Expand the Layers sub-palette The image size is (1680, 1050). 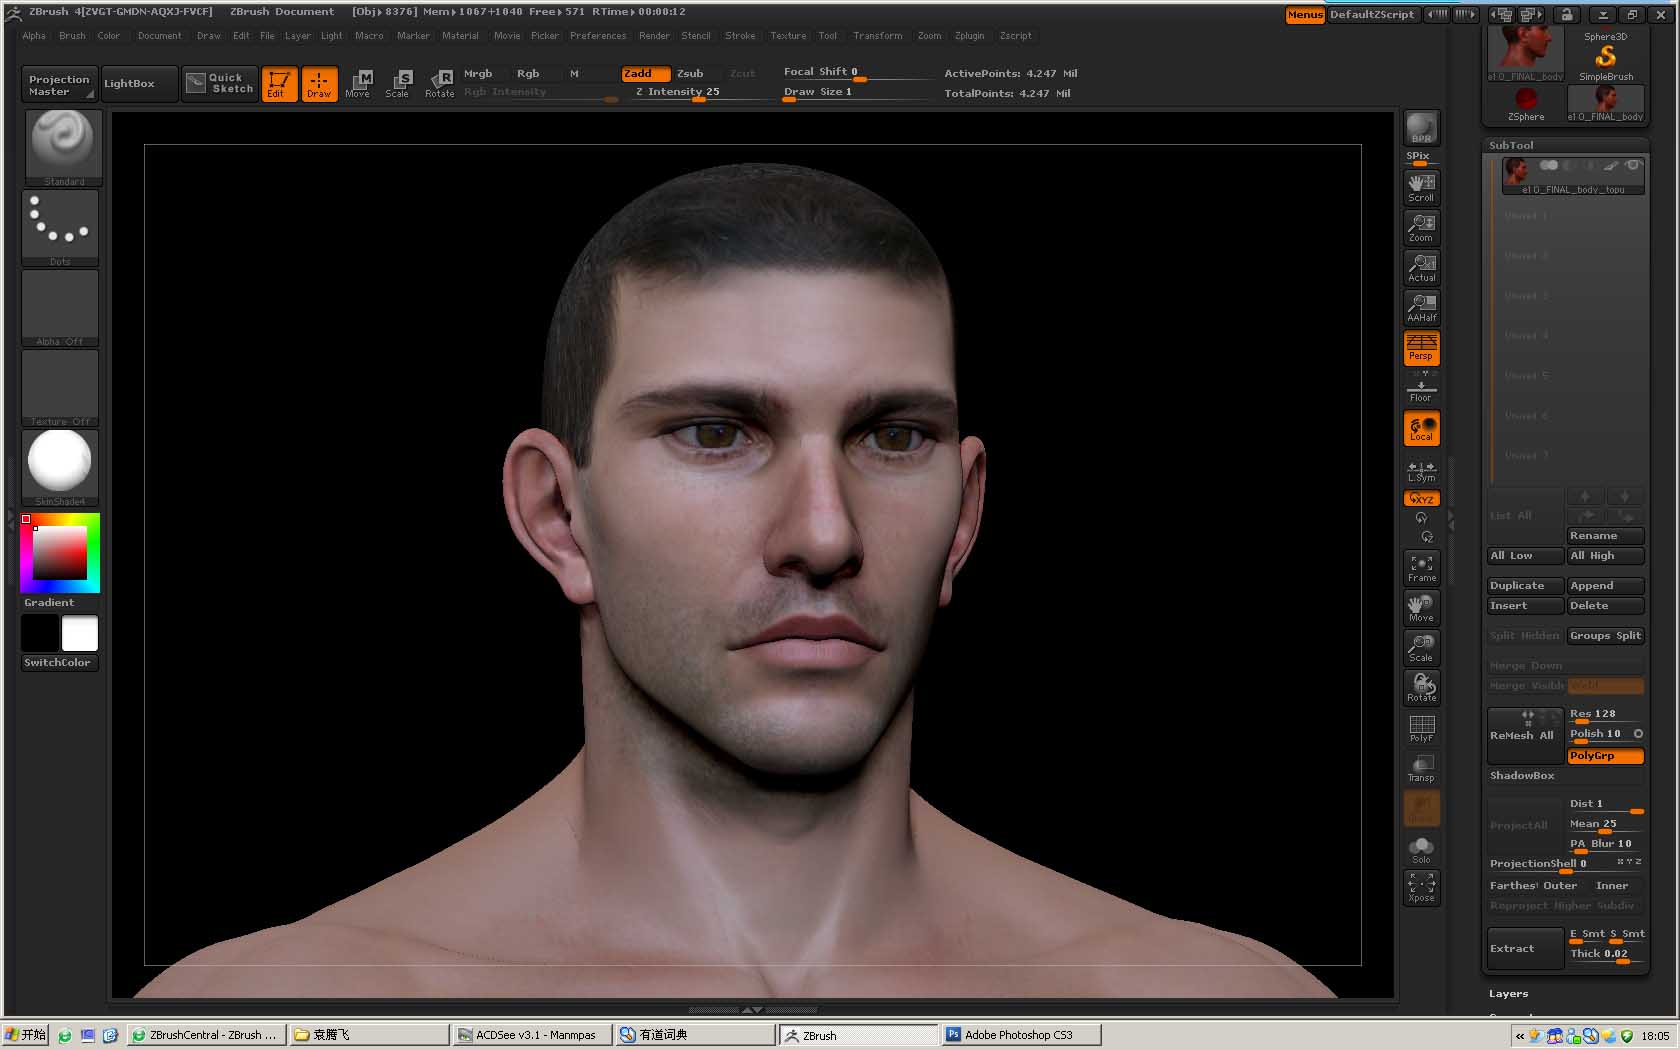1508,994
